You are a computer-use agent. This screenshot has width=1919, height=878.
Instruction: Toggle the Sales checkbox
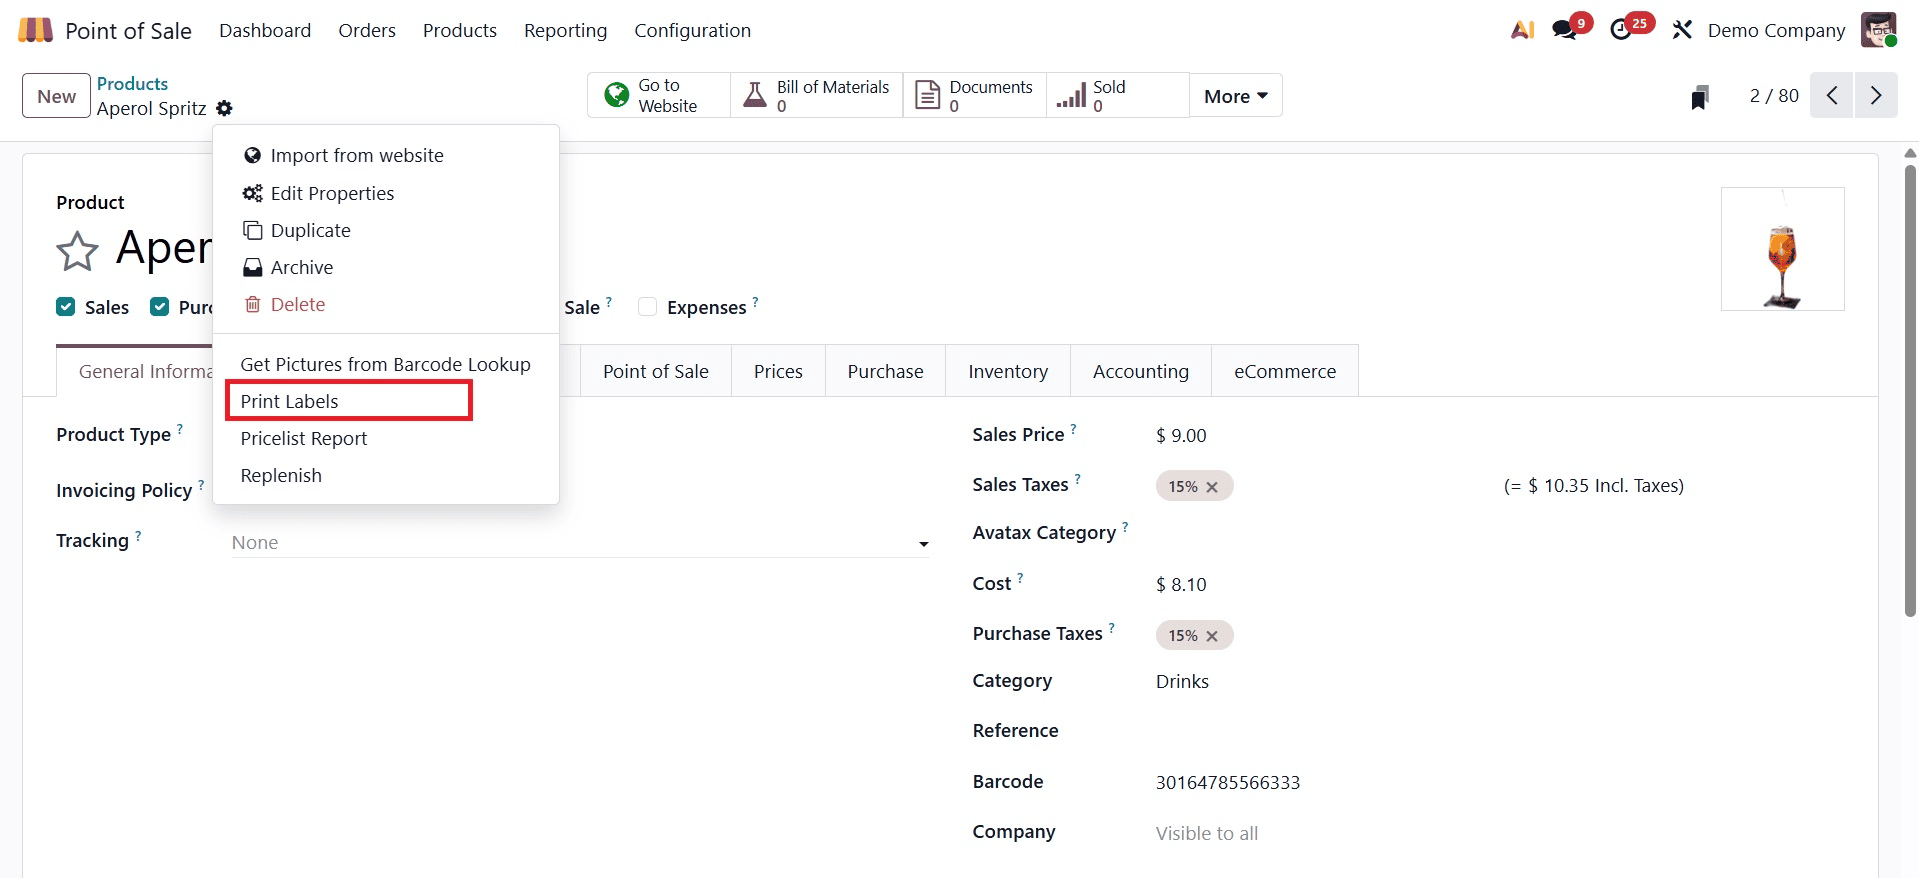pyautogui.click(x=66, y=307)
